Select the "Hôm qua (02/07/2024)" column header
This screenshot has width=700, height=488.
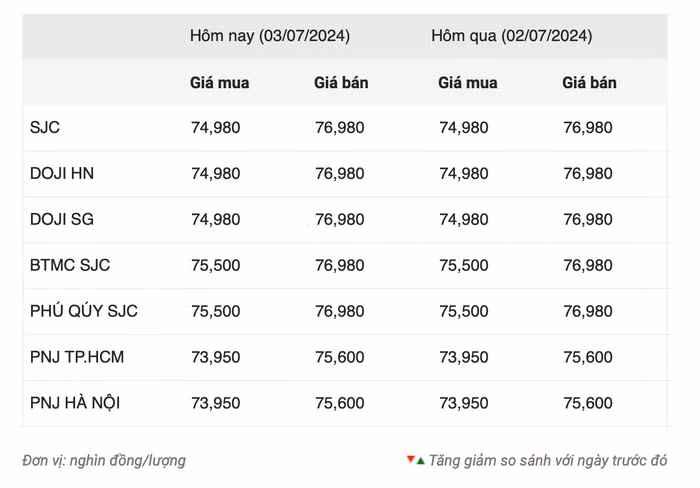click(511, 36)
